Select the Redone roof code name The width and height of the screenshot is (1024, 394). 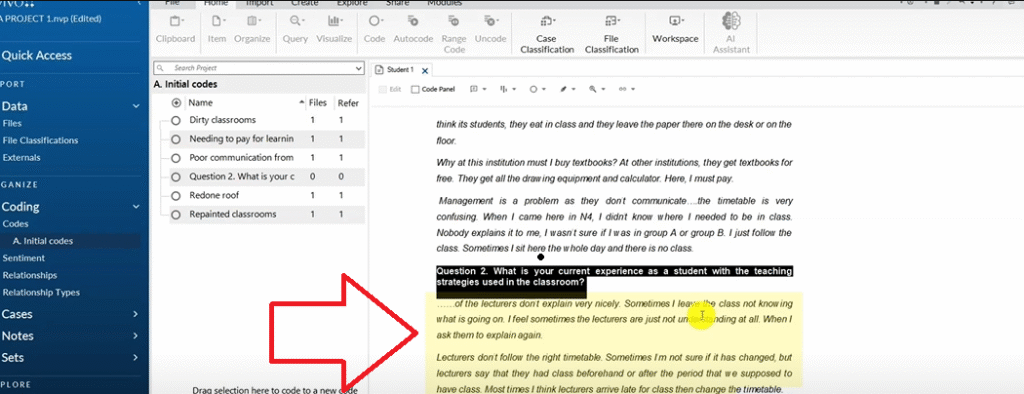pyautogui.click(x=214, y=195)
